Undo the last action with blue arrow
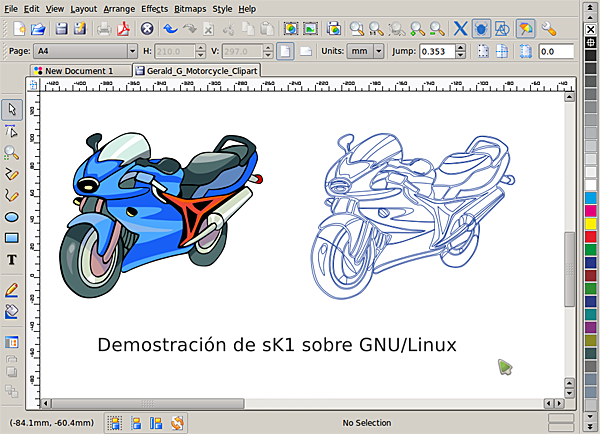 tap(170, 29)
